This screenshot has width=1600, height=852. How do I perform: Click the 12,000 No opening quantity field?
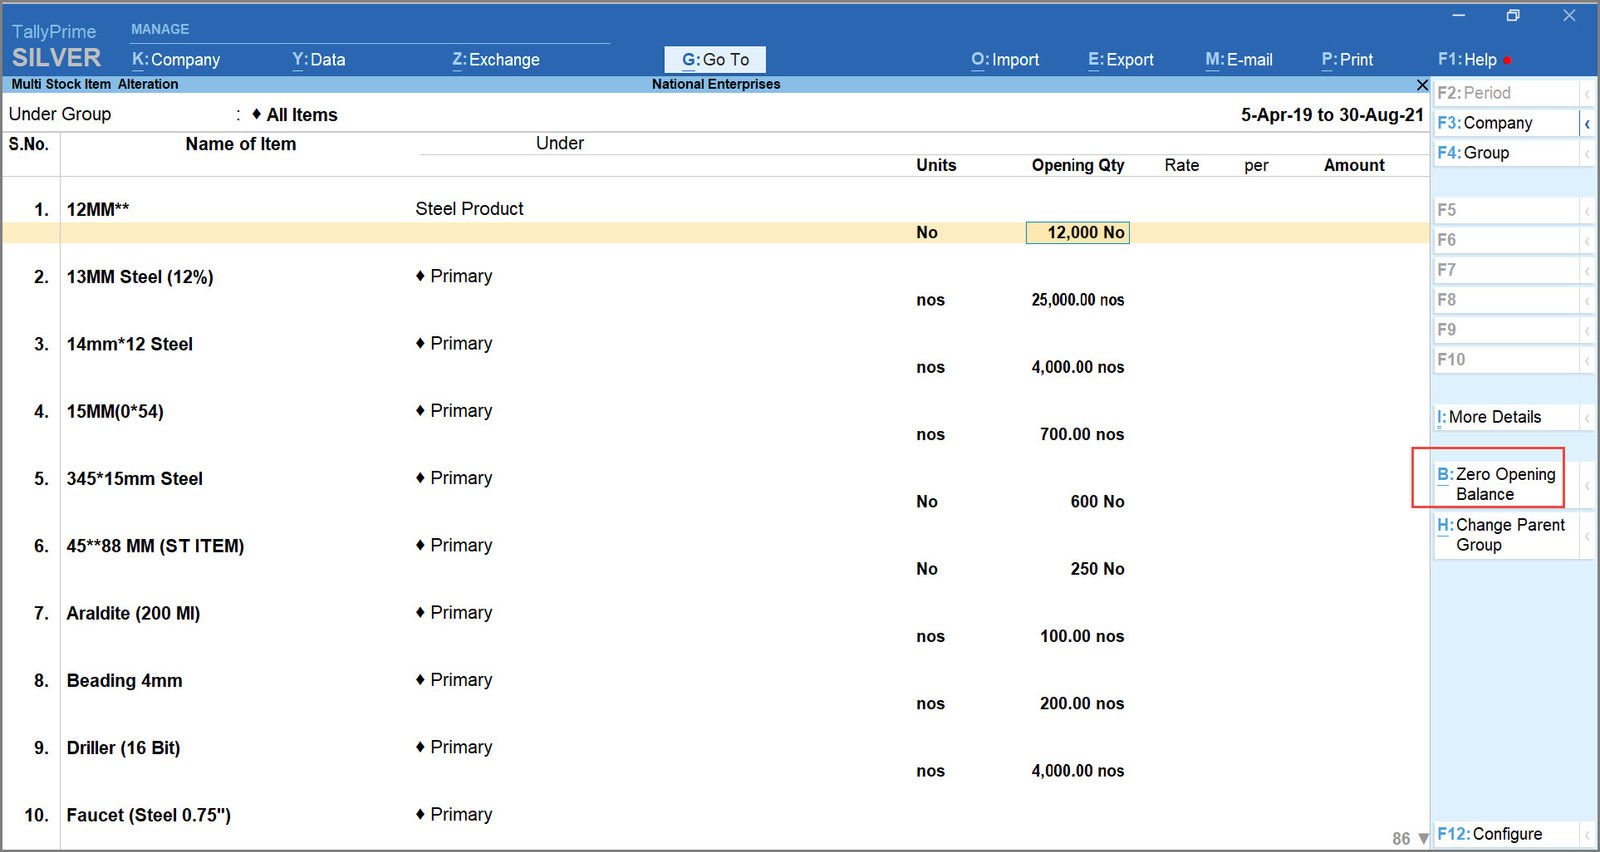(1077, 233)
